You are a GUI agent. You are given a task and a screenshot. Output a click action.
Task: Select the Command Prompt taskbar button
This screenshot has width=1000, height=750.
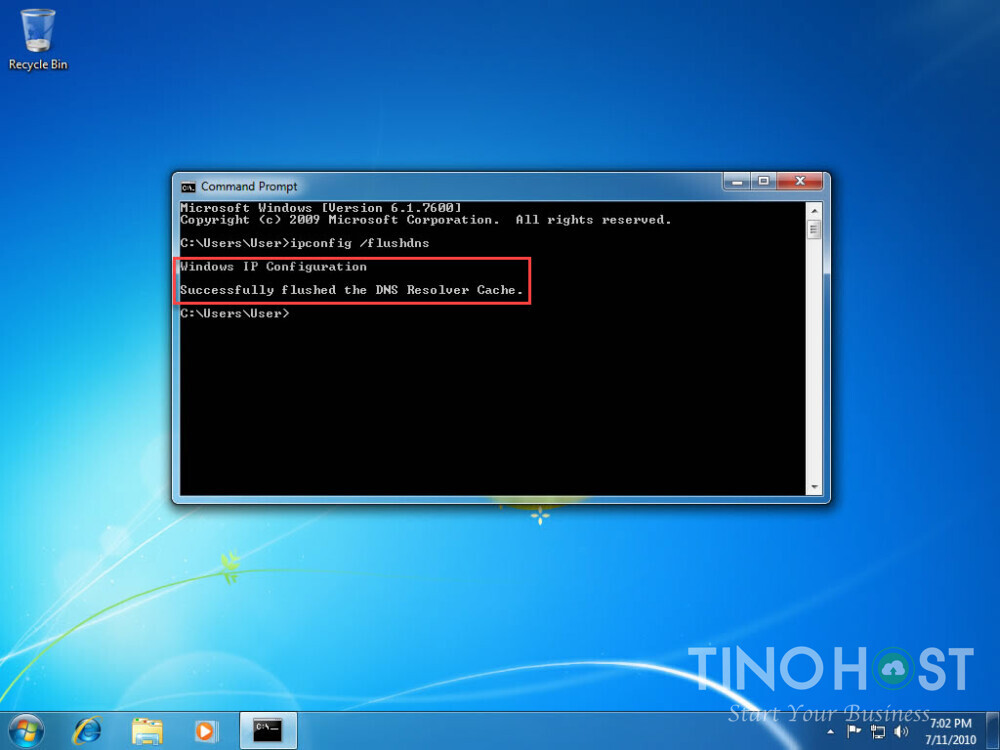click(x=268, y=731)
